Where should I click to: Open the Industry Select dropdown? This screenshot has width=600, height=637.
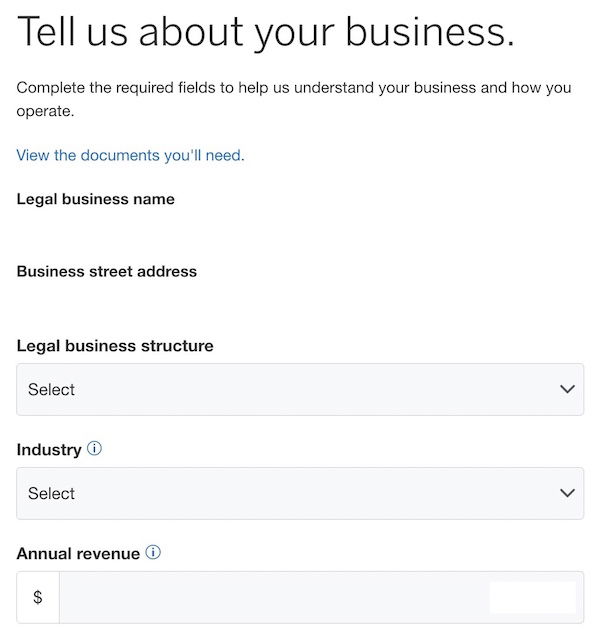300,493
